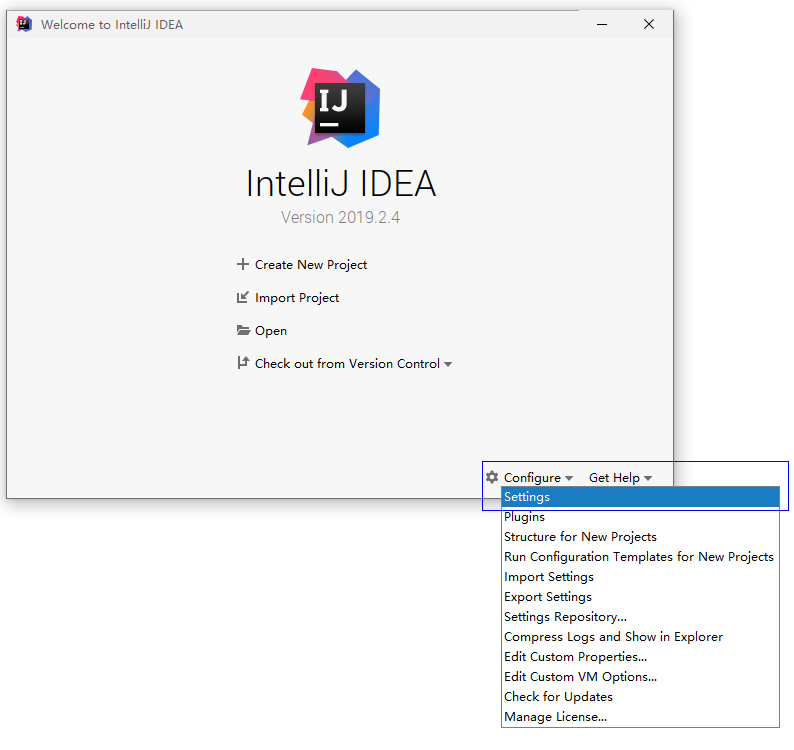Create New Project

pos(311,265)
